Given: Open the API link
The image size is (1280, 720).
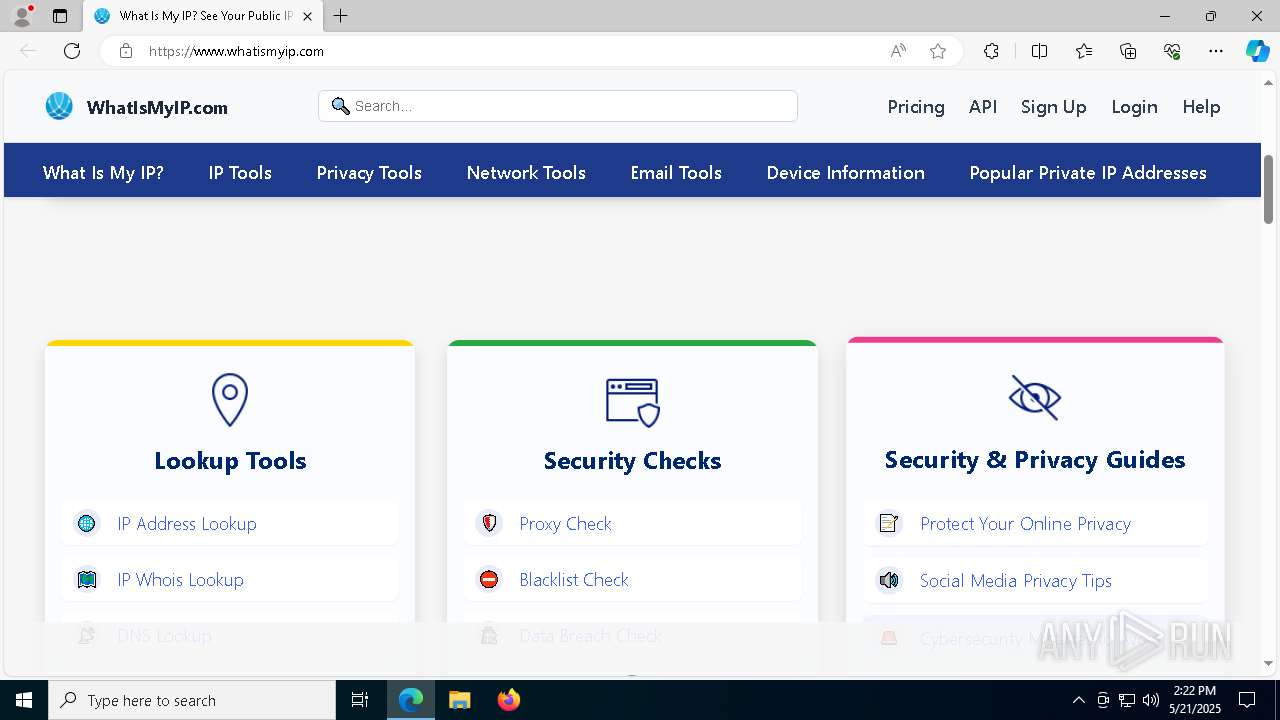Looking at the screenshot, I should click(983, 107).
